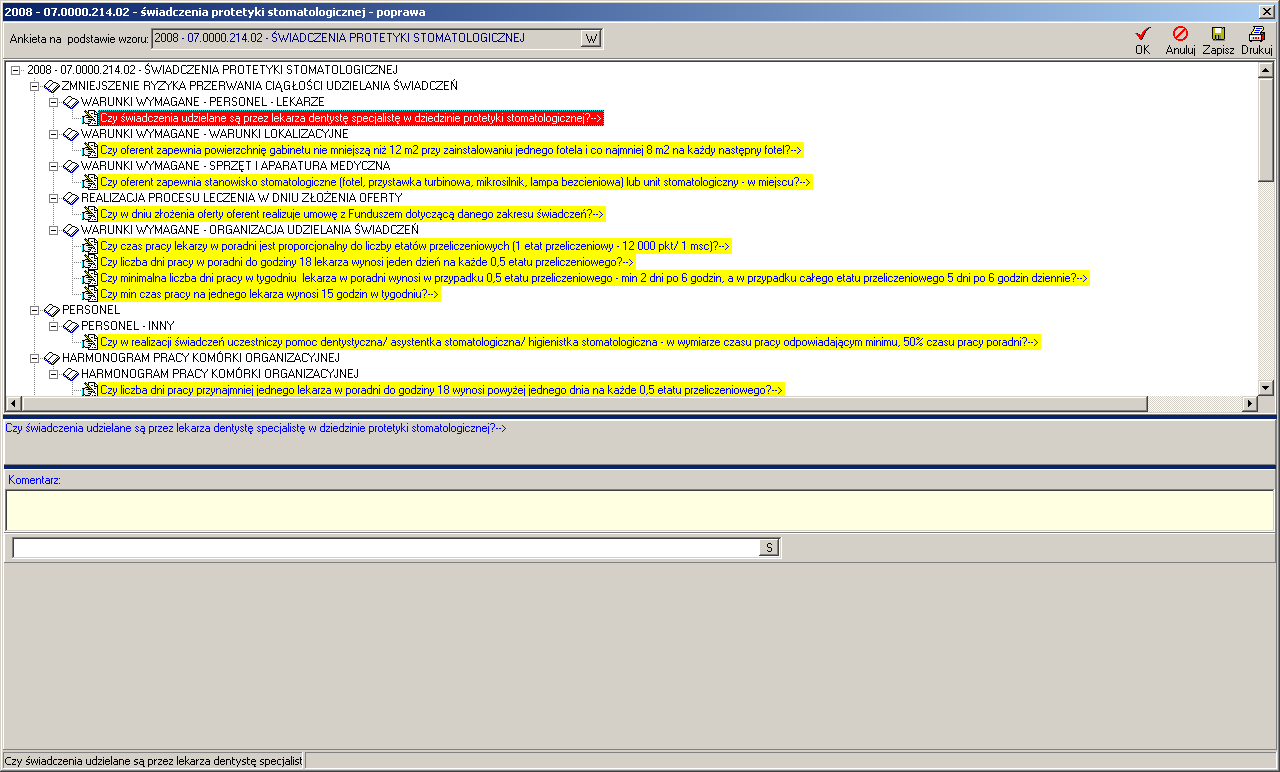Collapse WARUNKI WYMAGANE - ORGANIZACJA UDZIELANIA node
1280x772 pixels.
[54, 230]
